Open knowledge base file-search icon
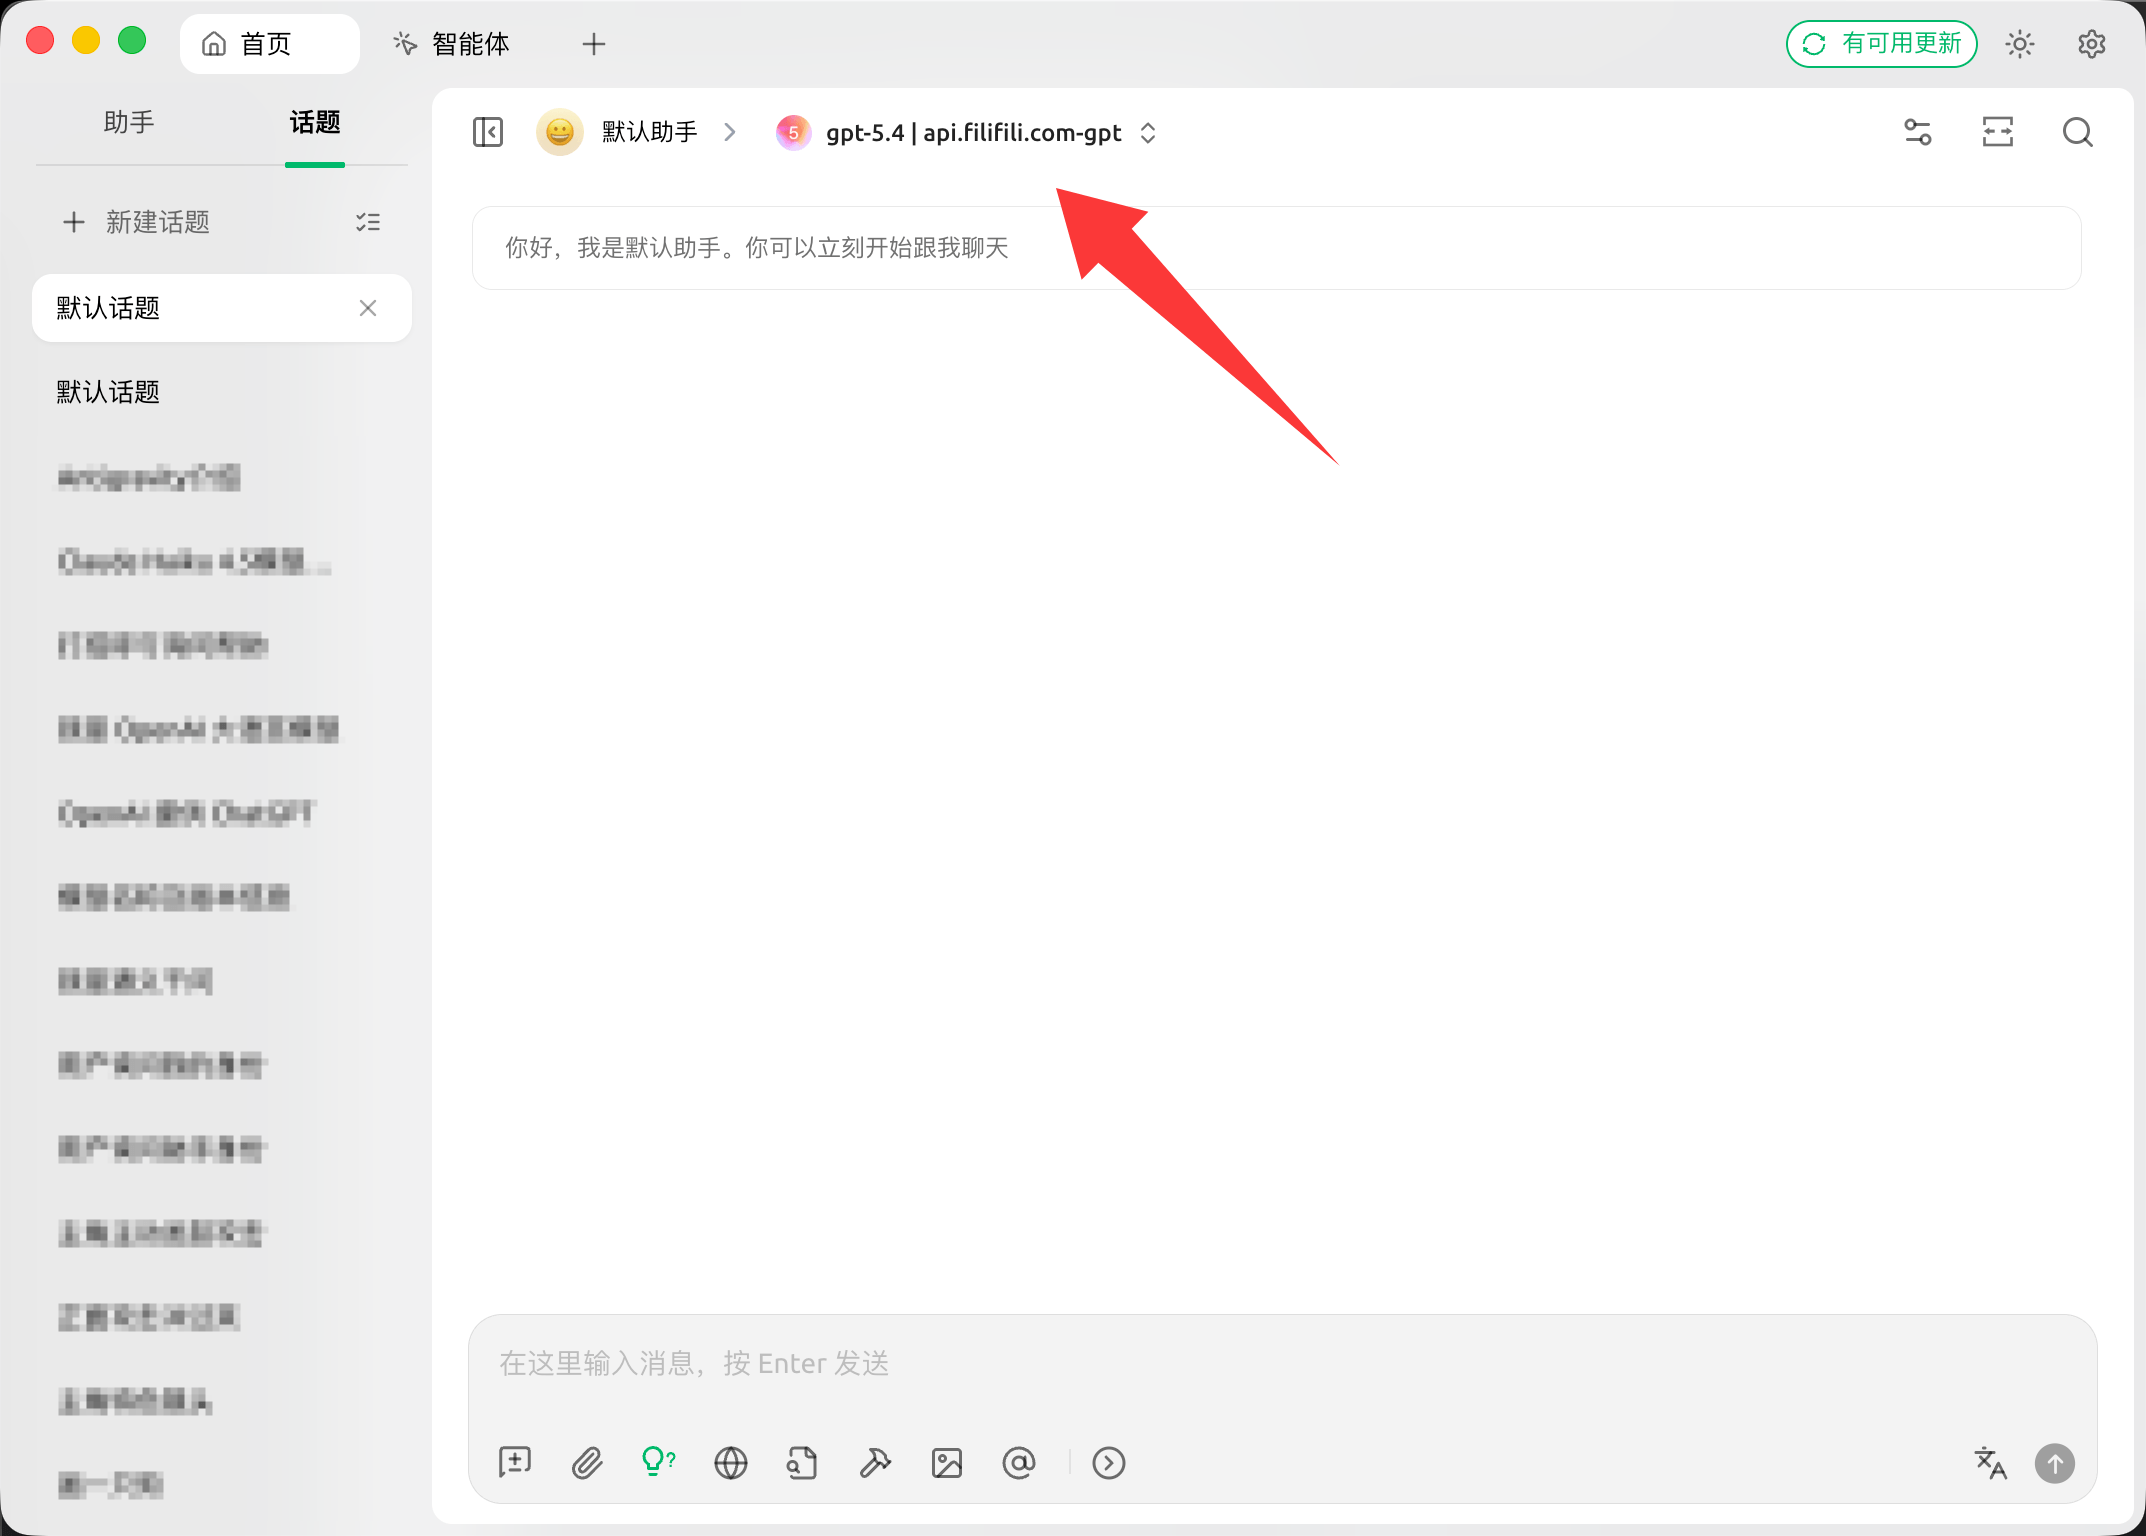This screenshot has height=1536, width=2146. pyautogui.click(x=802, y=1463)
